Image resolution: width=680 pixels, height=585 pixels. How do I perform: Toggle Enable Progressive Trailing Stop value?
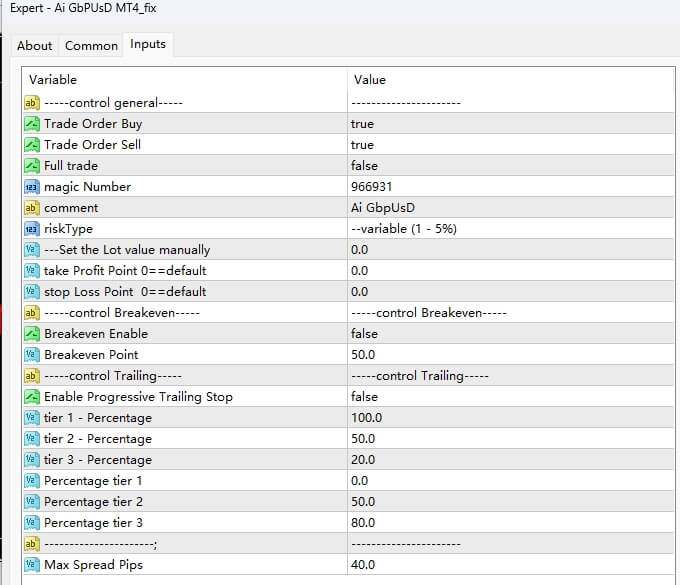pos(364,397)
